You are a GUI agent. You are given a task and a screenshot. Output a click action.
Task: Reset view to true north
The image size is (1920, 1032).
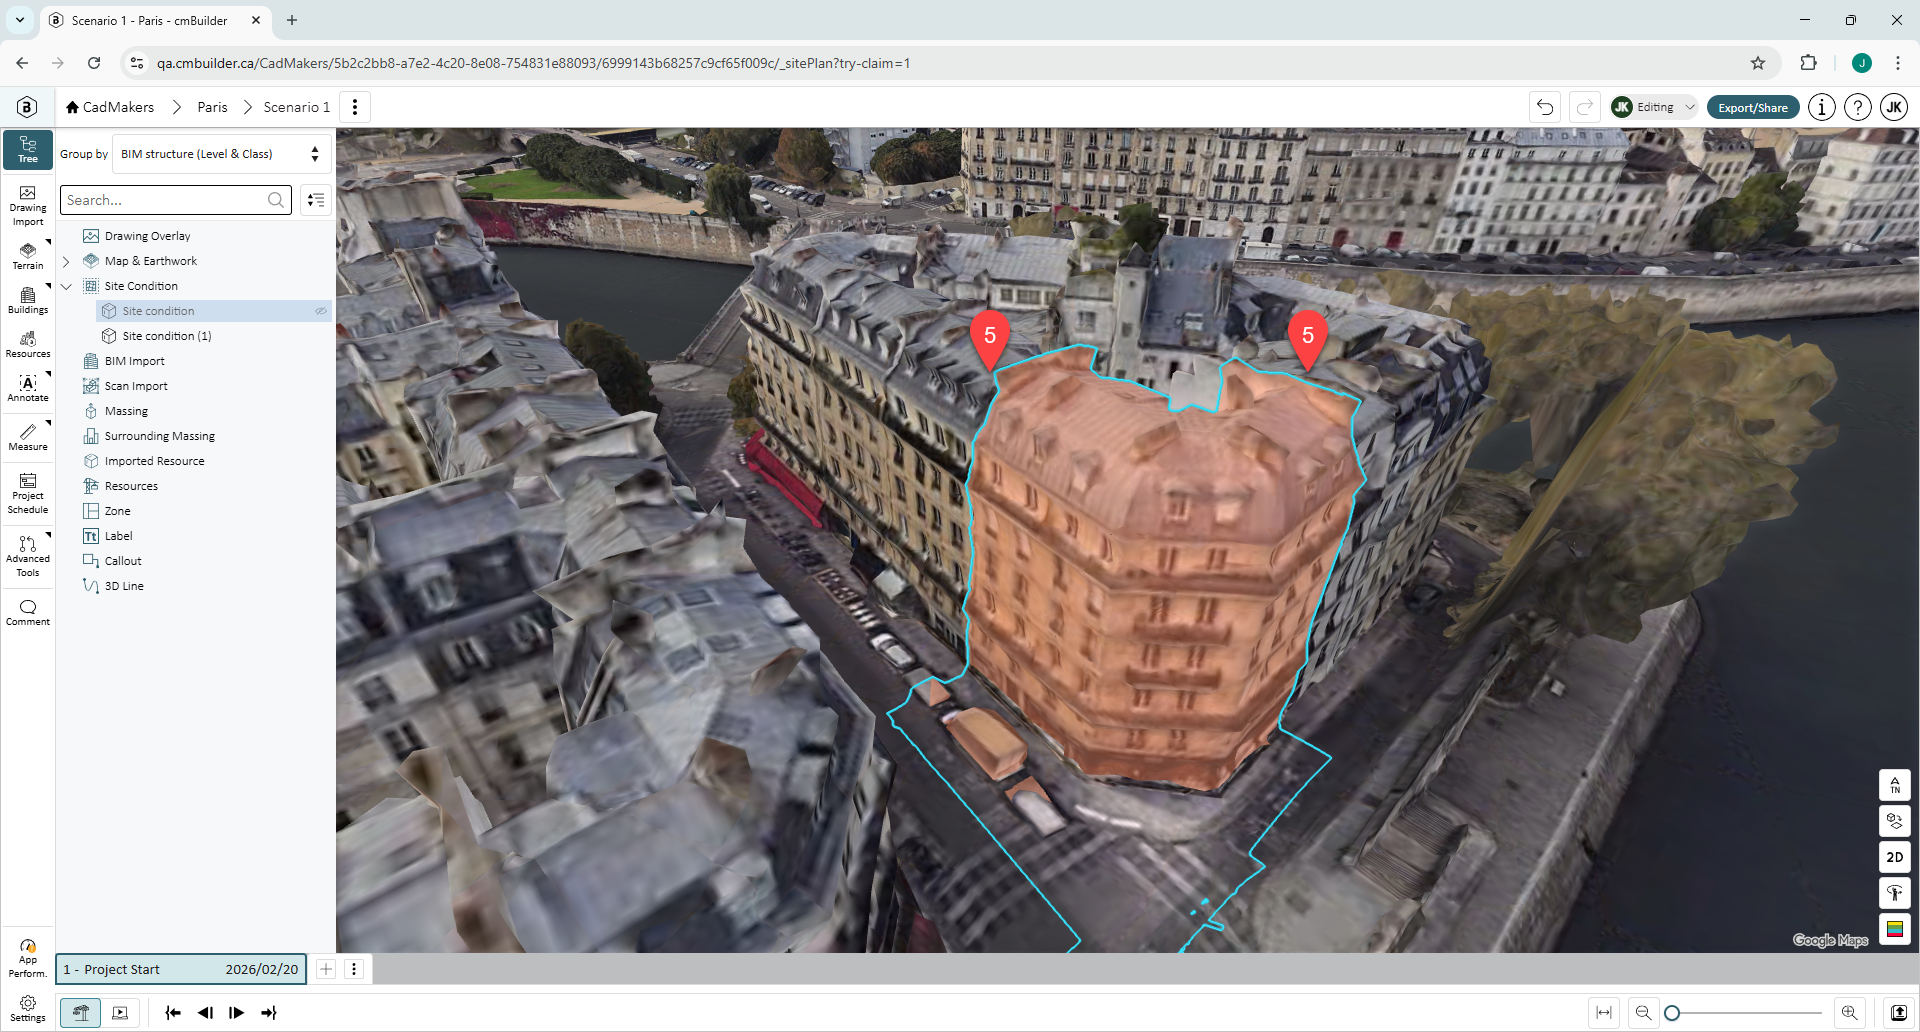tap(1895, 785)
